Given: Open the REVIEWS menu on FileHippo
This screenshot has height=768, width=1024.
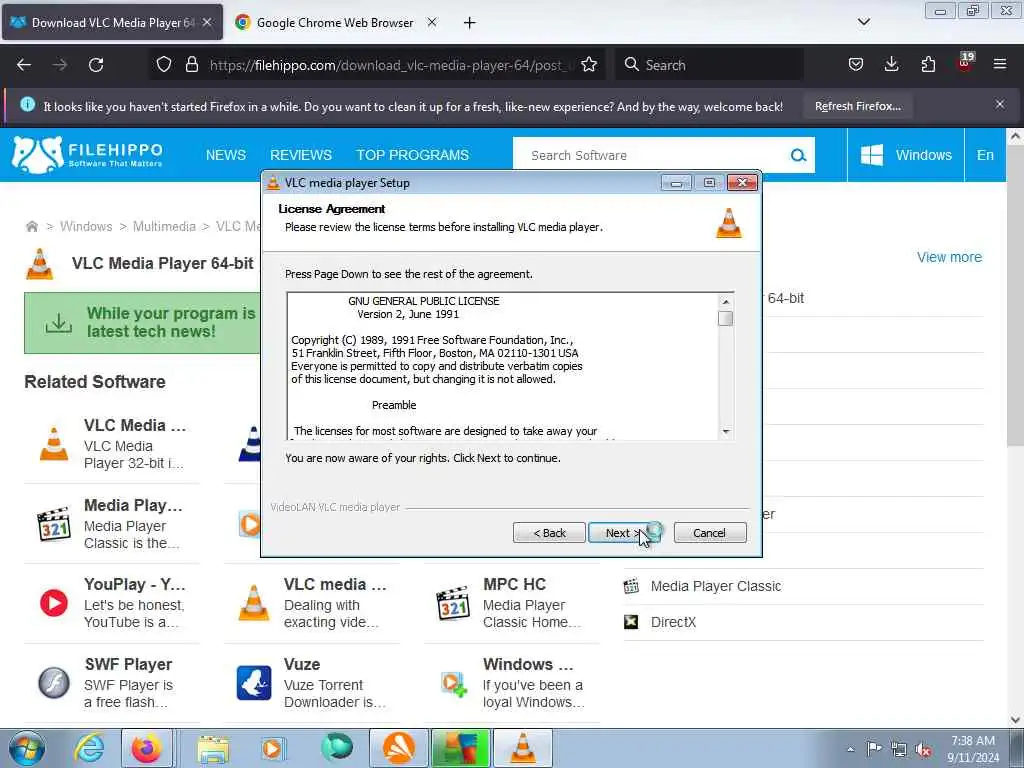Looking at the screenshot, I should (301, 155).
